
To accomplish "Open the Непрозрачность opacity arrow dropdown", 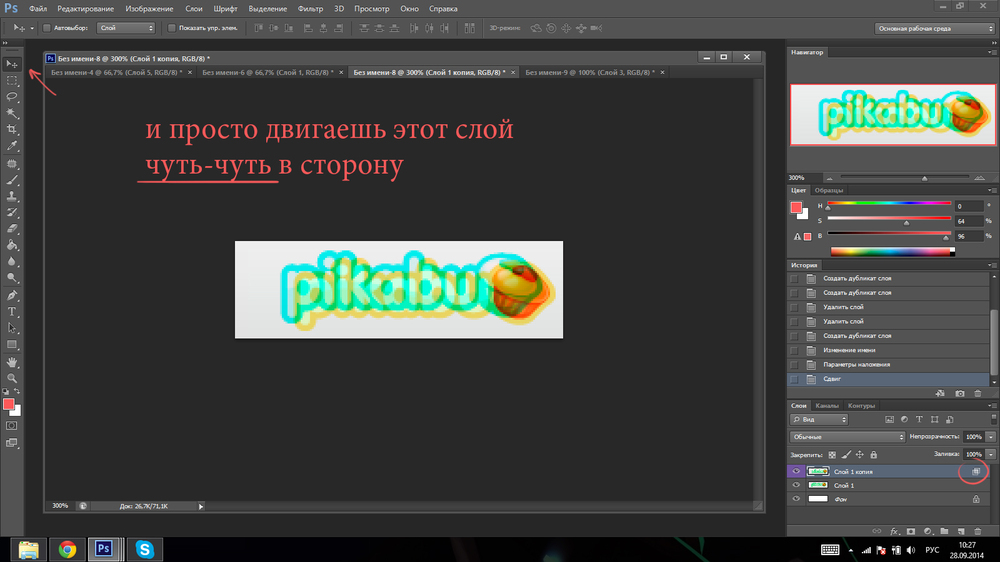I will [991, 437].
